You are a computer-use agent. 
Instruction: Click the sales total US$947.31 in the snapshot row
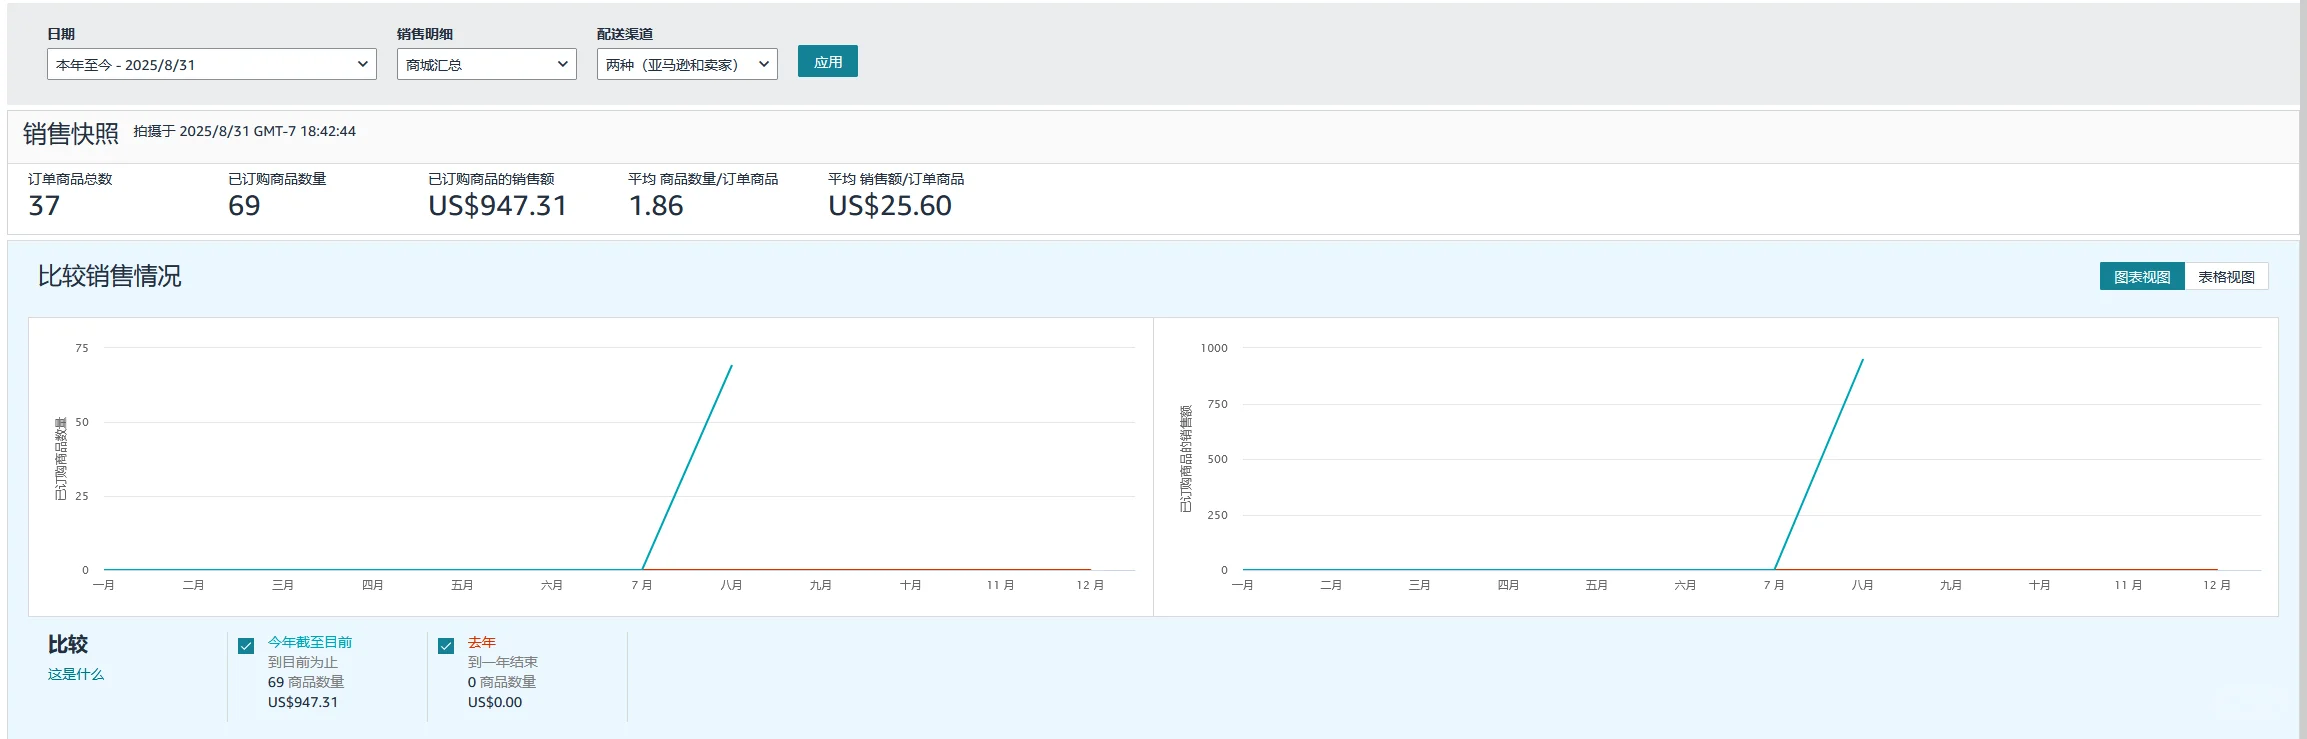(498, 206)
